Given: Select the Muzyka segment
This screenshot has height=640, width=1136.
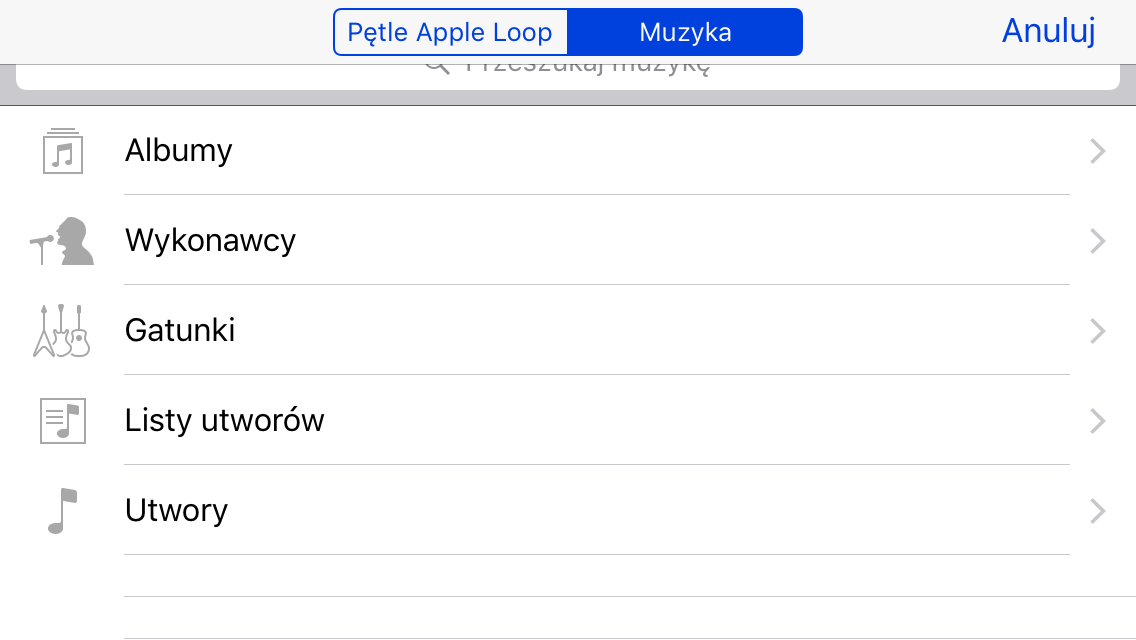Looking at the screenshot, I should tap(685, 32).
